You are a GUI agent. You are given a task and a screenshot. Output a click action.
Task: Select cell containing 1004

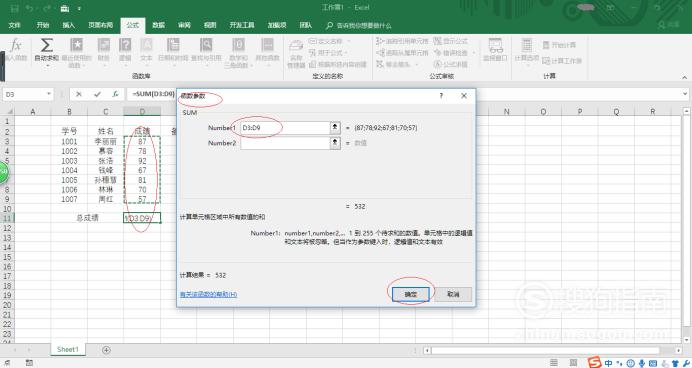[x=69, y=170]
